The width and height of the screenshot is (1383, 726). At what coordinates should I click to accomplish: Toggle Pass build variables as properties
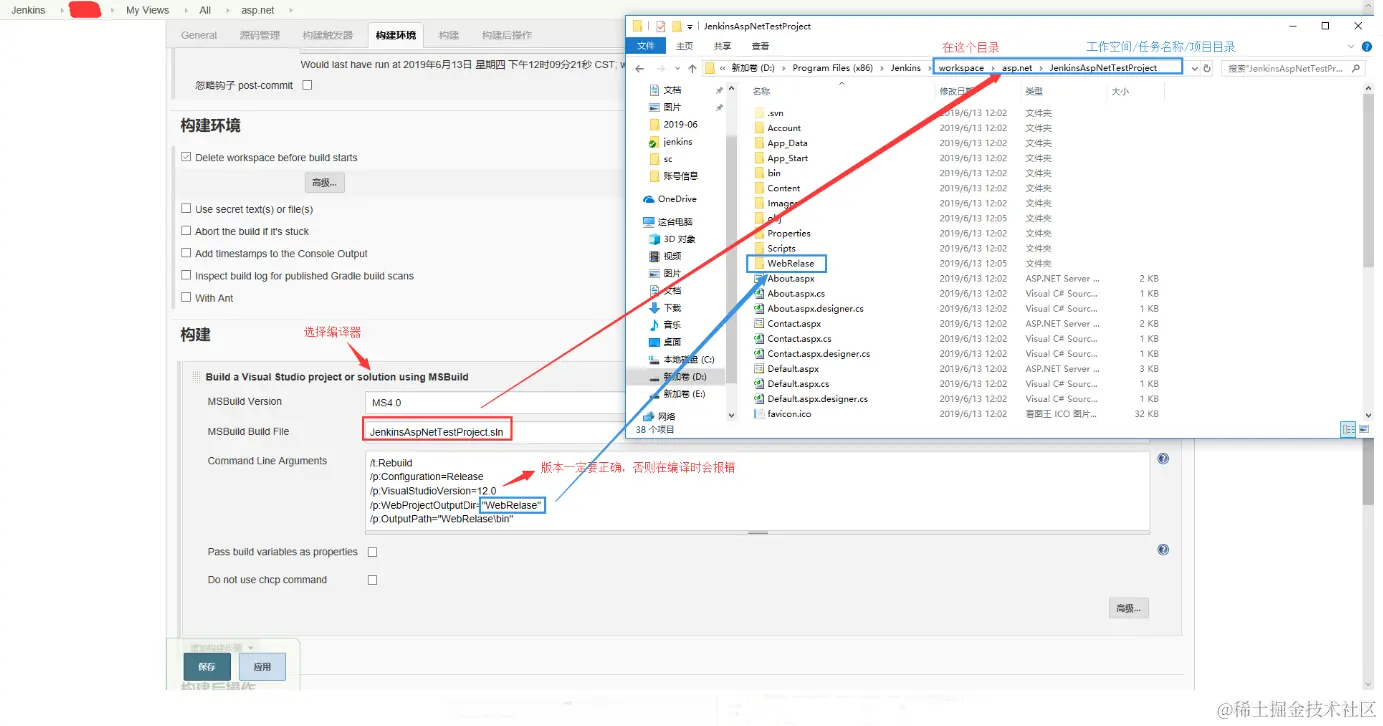pyautogui.click(x=373, y=552)
